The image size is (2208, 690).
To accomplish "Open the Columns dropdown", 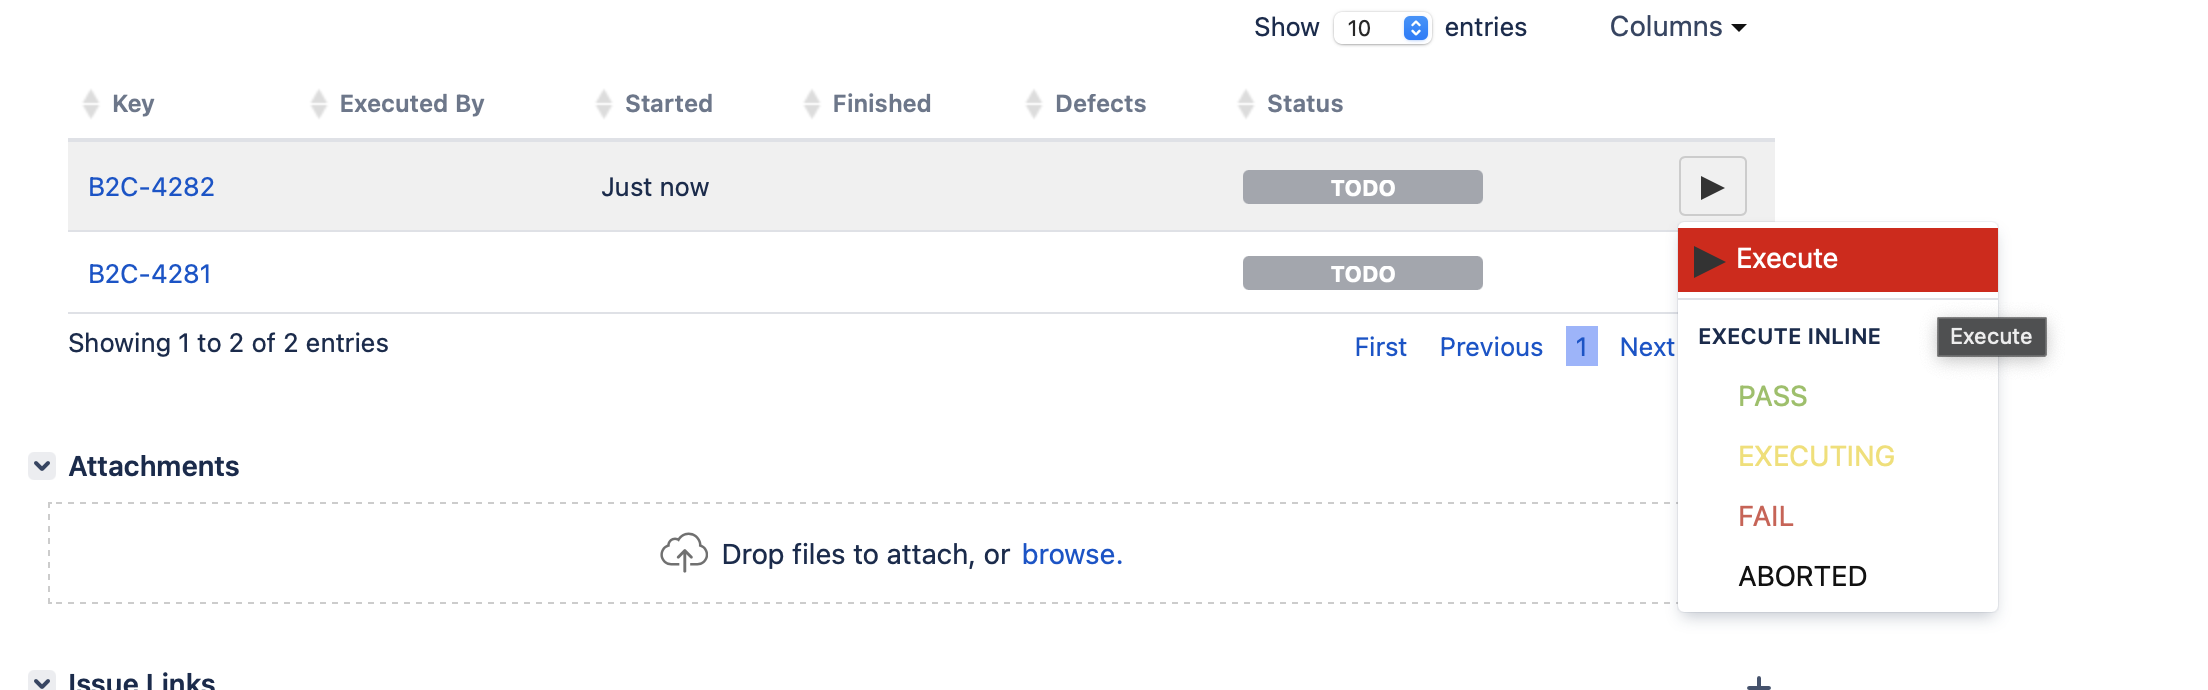I will [x=1677, y=27].
